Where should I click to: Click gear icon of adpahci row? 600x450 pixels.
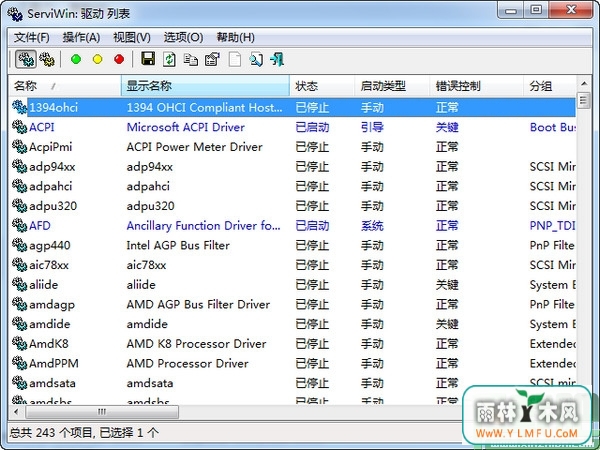[x=19, y=186]
